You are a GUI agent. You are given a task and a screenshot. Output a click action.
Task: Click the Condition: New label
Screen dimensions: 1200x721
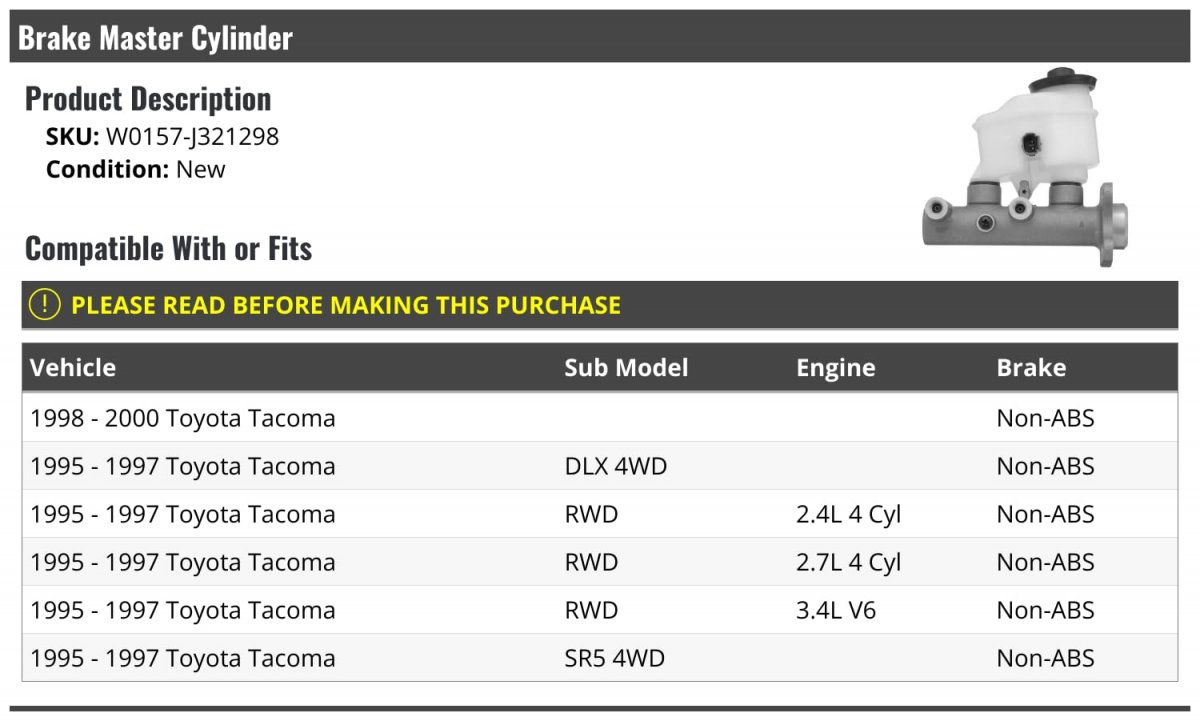click(x=136, y=169)
